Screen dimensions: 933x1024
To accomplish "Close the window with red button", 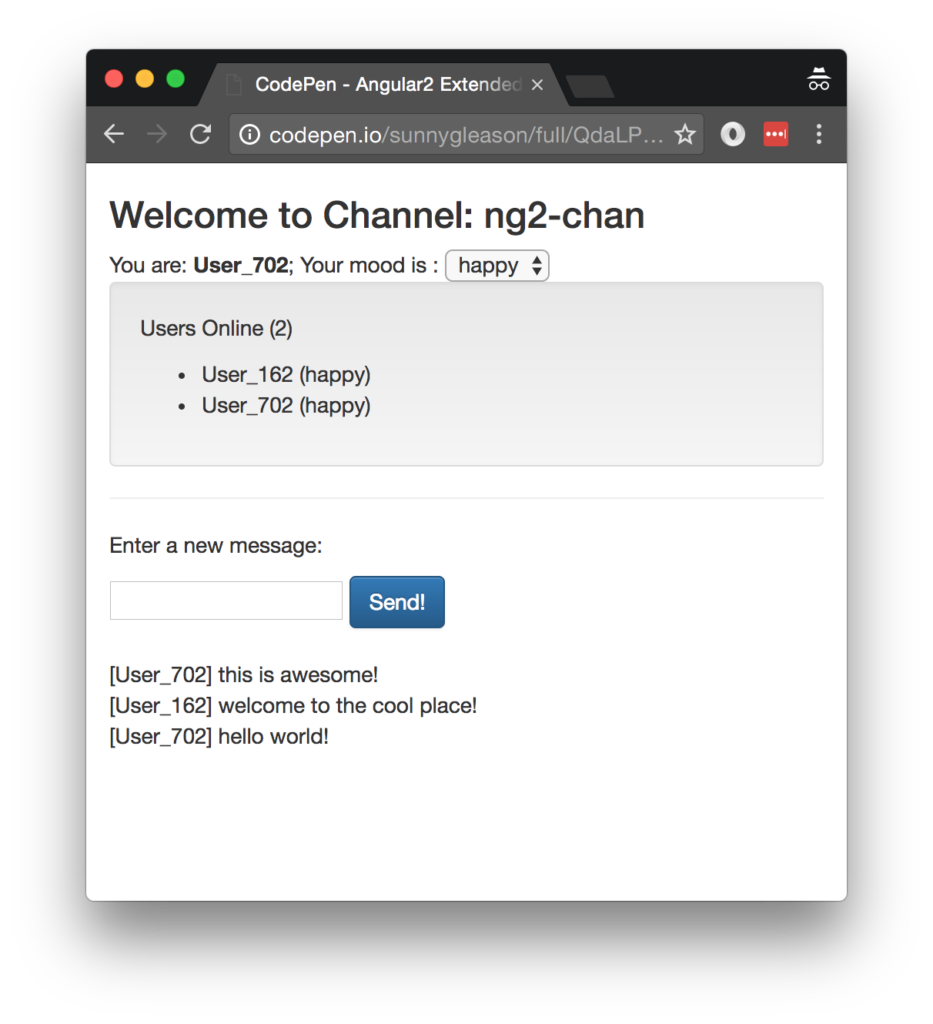I will click(114, 79).
